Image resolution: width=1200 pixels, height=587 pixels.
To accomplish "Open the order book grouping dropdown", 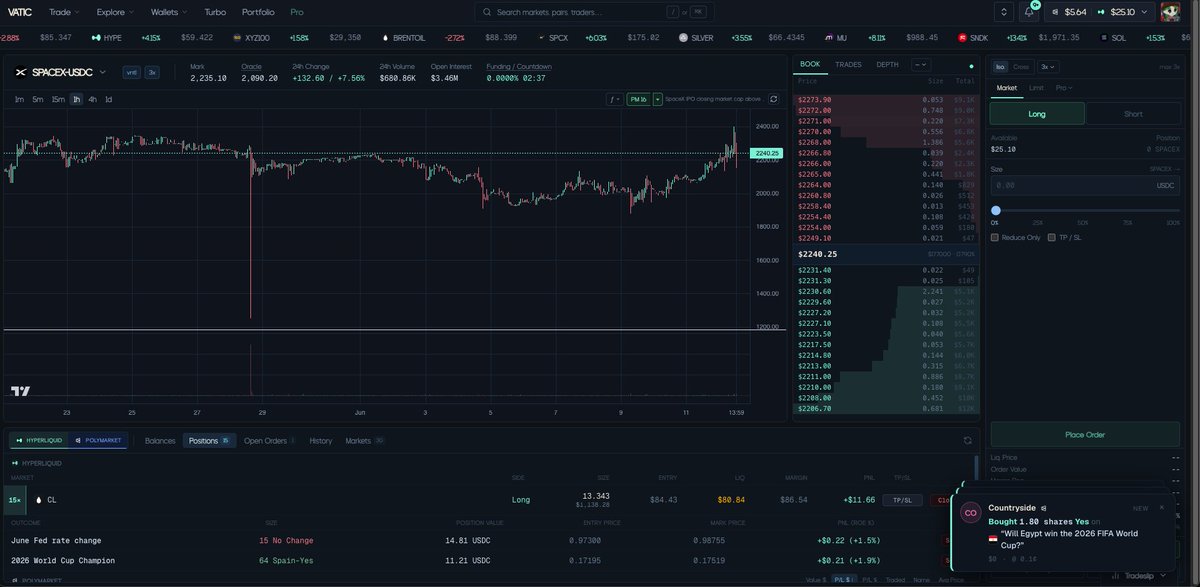I will click(x=920, y=64).
